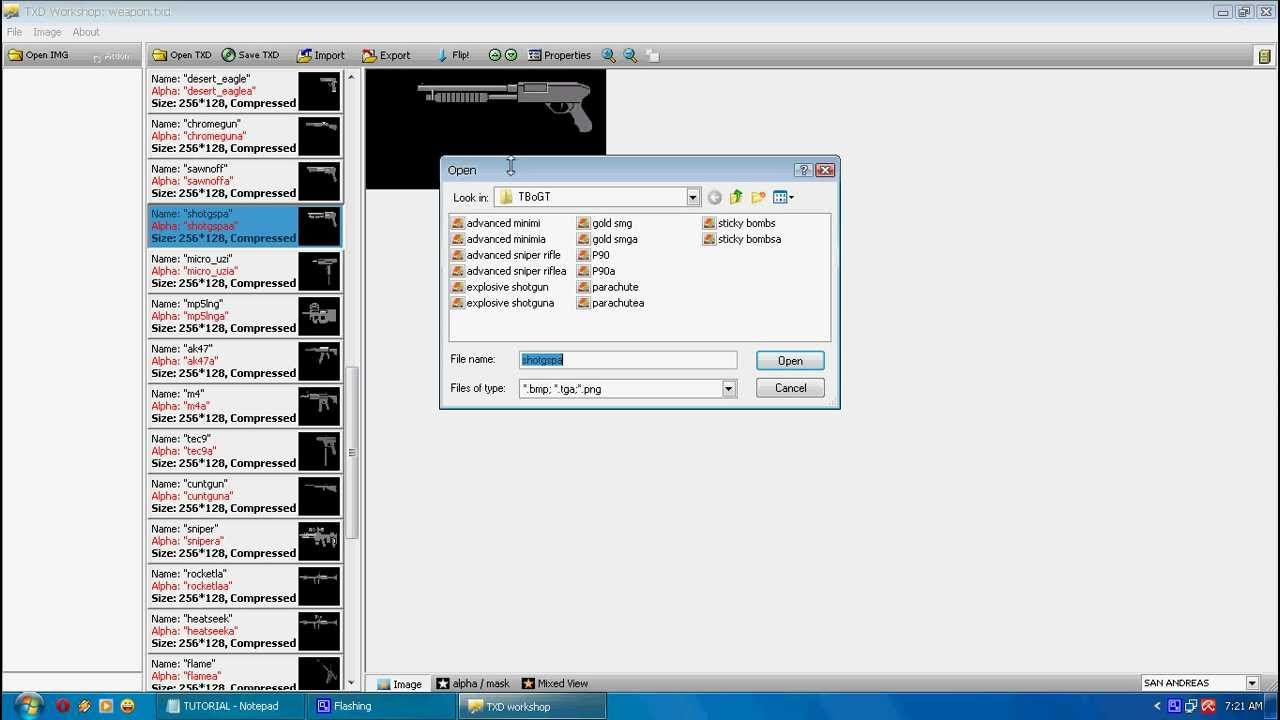1280x720 pixels.
Task: Zoom in with the plus magnifier icon
Action: (x=608, y=55)
